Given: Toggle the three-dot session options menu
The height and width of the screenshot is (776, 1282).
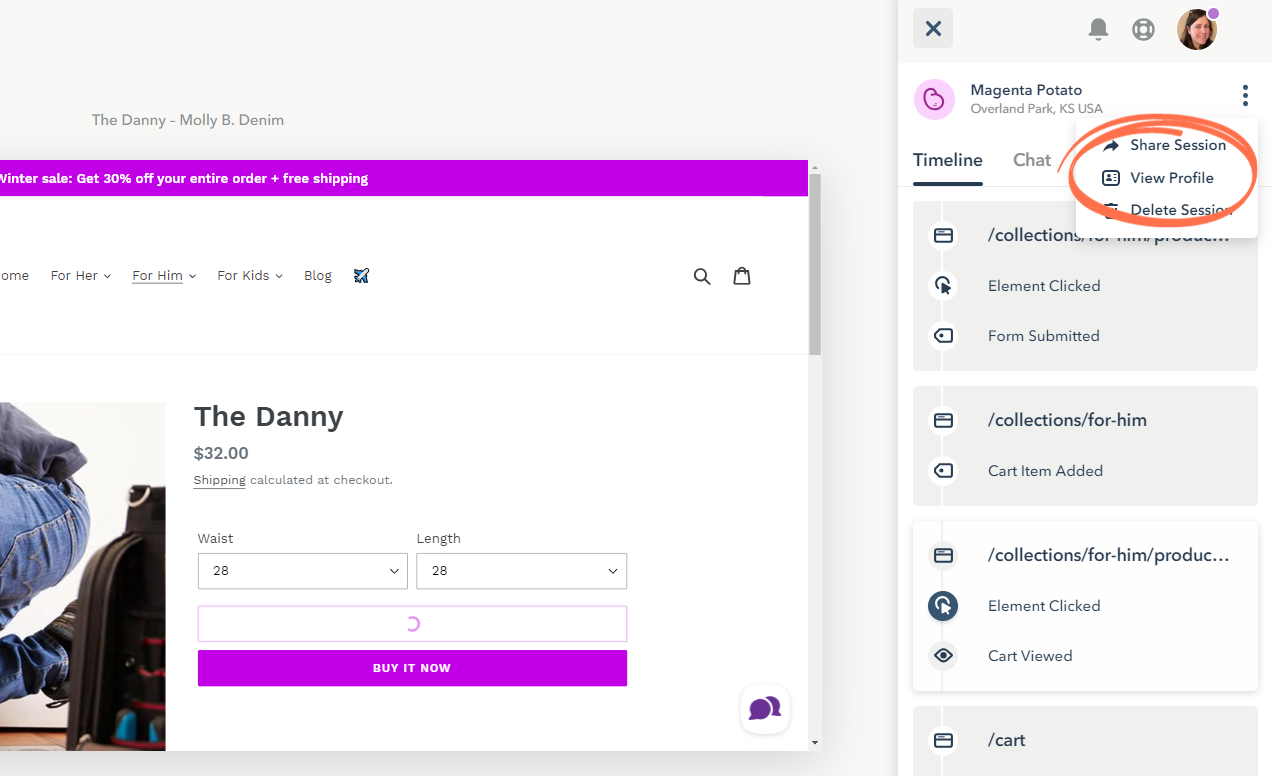Looking at the screenshot, I should (1245, 95).
